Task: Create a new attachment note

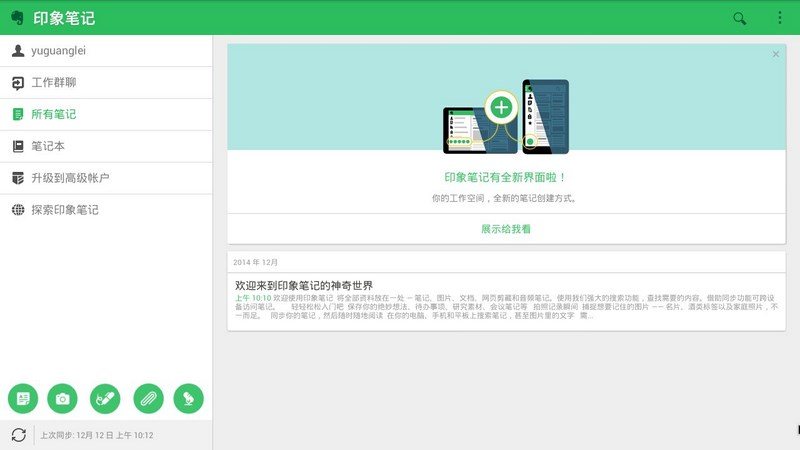Action: pos(148,398)
